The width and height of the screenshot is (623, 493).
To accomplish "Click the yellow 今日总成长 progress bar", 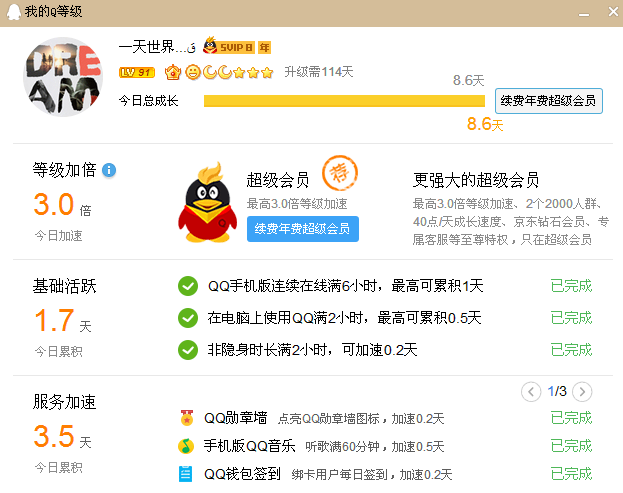I will click(344, 101).
